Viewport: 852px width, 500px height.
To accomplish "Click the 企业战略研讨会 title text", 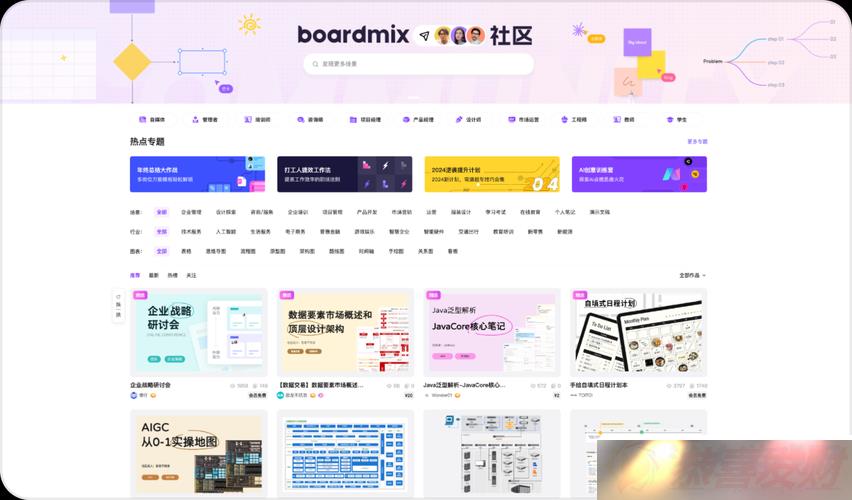I will pyautogui.click(x=151, y=385).
